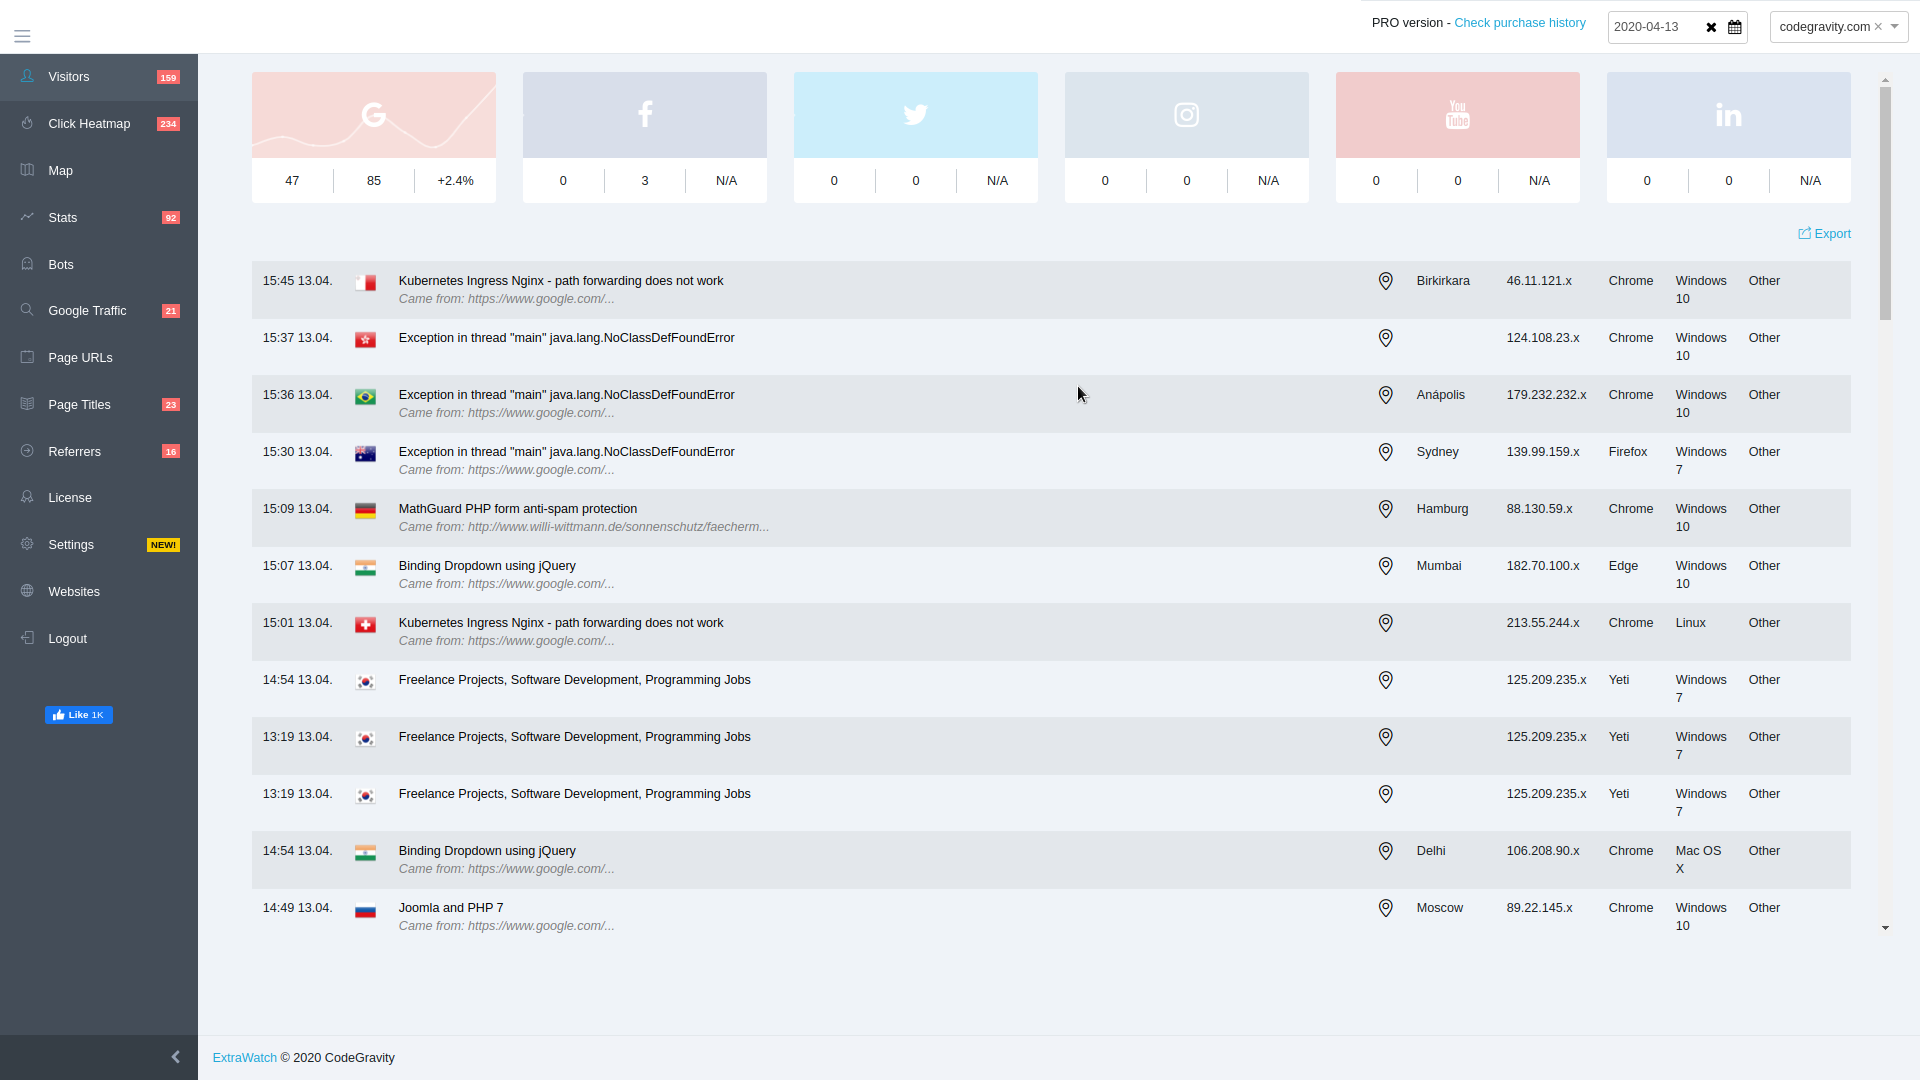Viewport: 1920px width, 1080px height.
Task: Expand the codegravity.com website dropdown
Action: 1894,27
